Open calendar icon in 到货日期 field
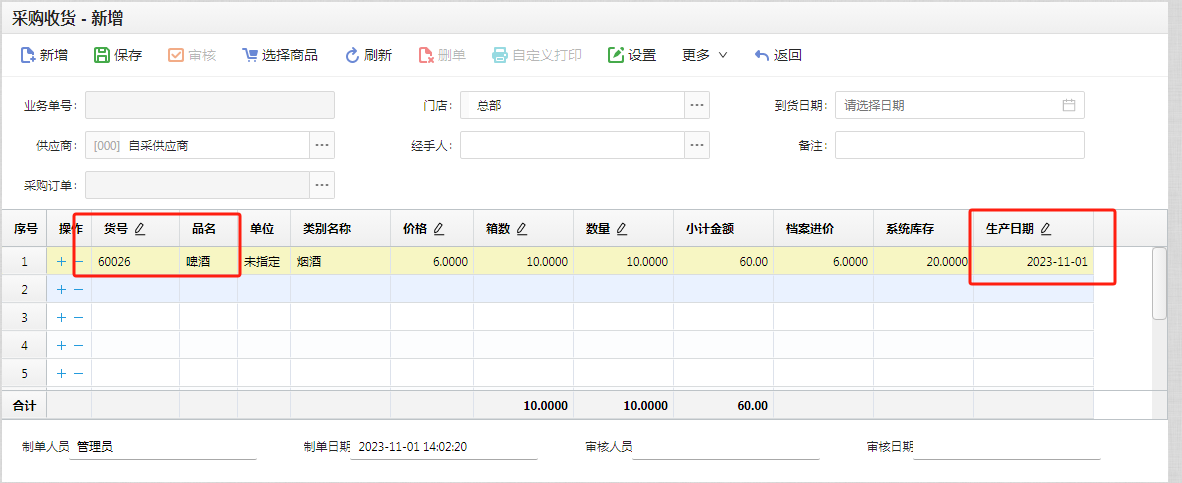 tap(1068, 105)
